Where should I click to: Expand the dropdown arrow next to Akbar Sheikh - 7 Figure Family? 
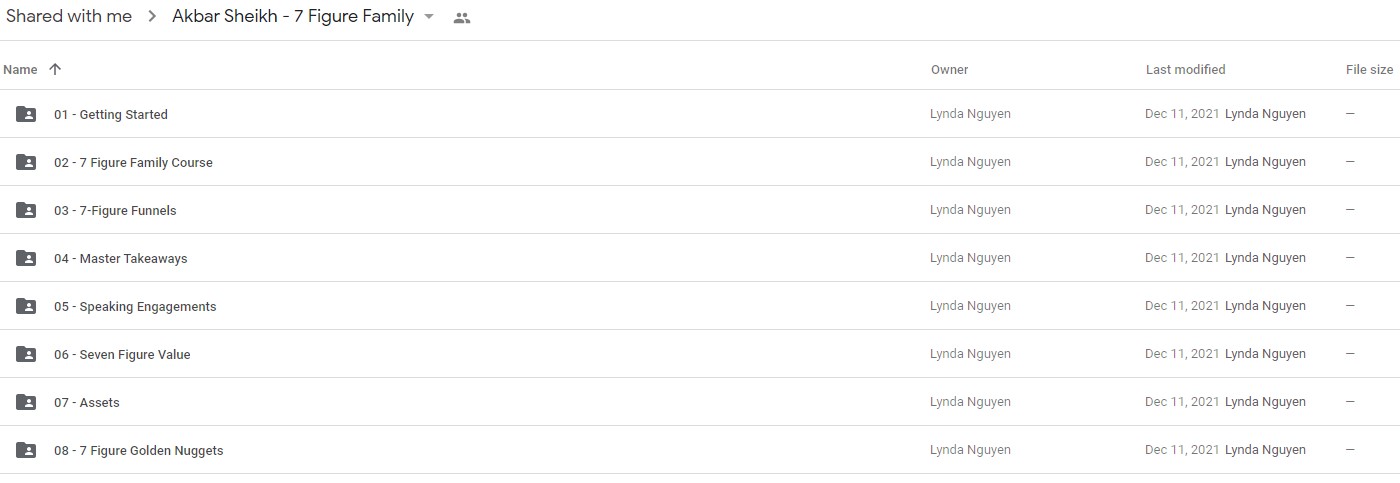(429, 17)
